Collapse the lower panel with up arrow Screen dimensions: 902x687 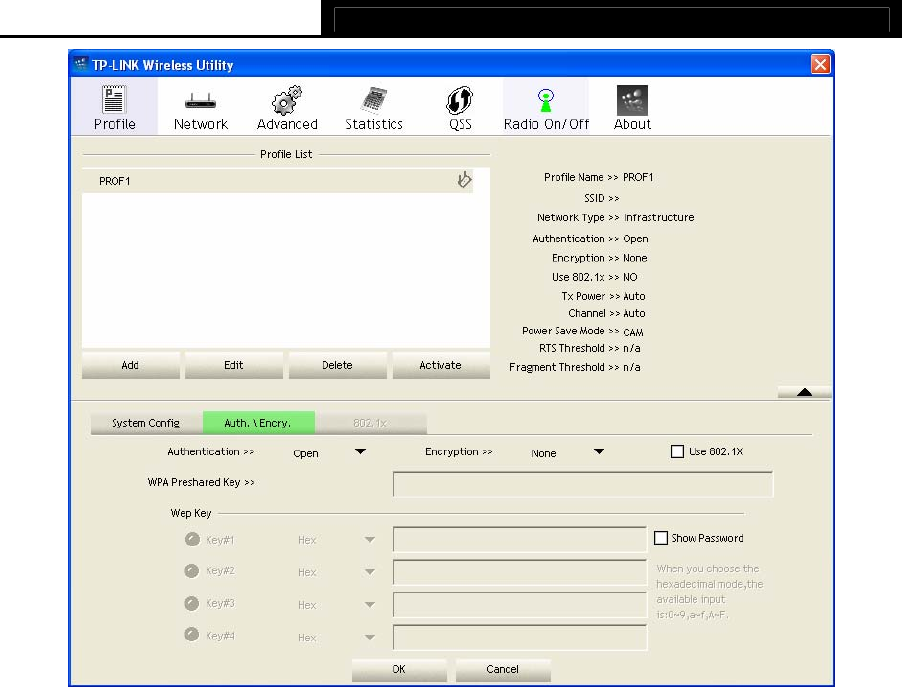804,392
